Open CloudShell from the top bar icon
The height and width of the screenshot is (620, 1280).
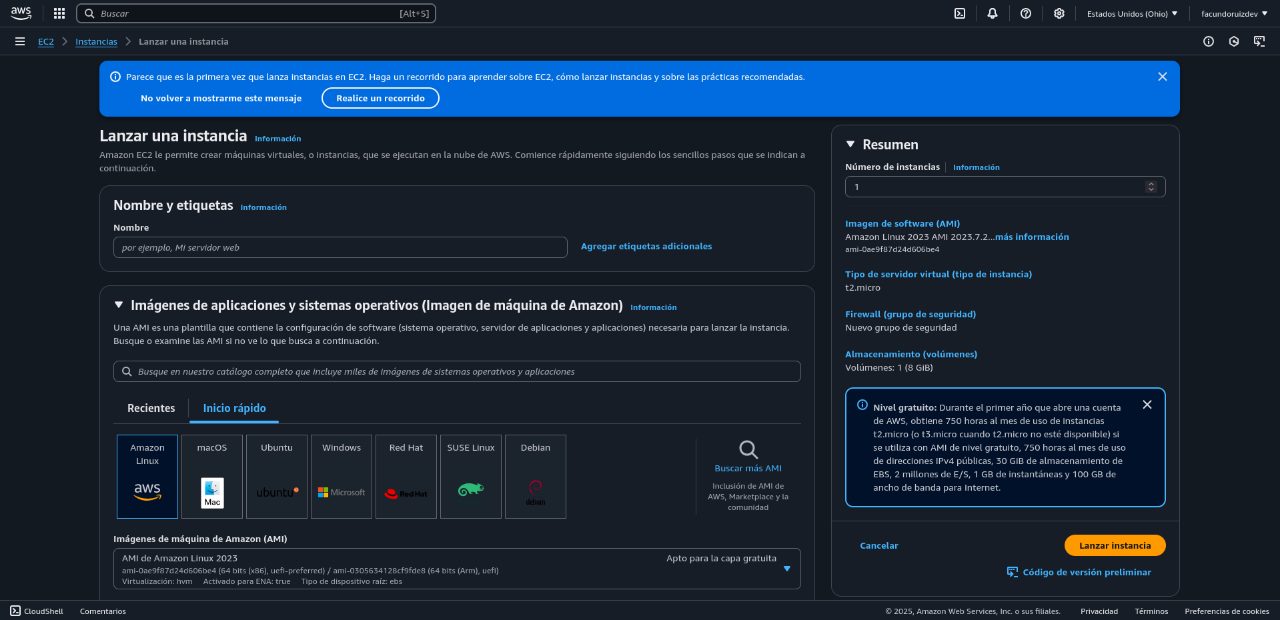(x=959, y=14)
